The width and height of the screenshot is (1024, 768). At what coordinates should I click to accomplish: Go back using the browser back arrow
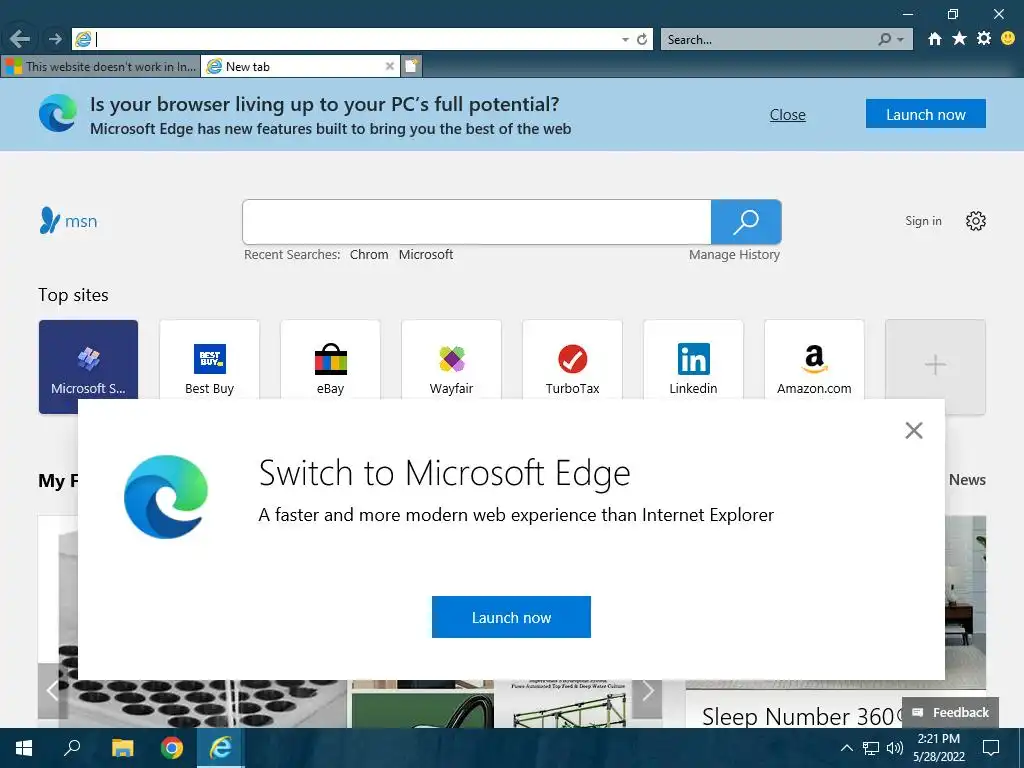(x=20, y=39)
